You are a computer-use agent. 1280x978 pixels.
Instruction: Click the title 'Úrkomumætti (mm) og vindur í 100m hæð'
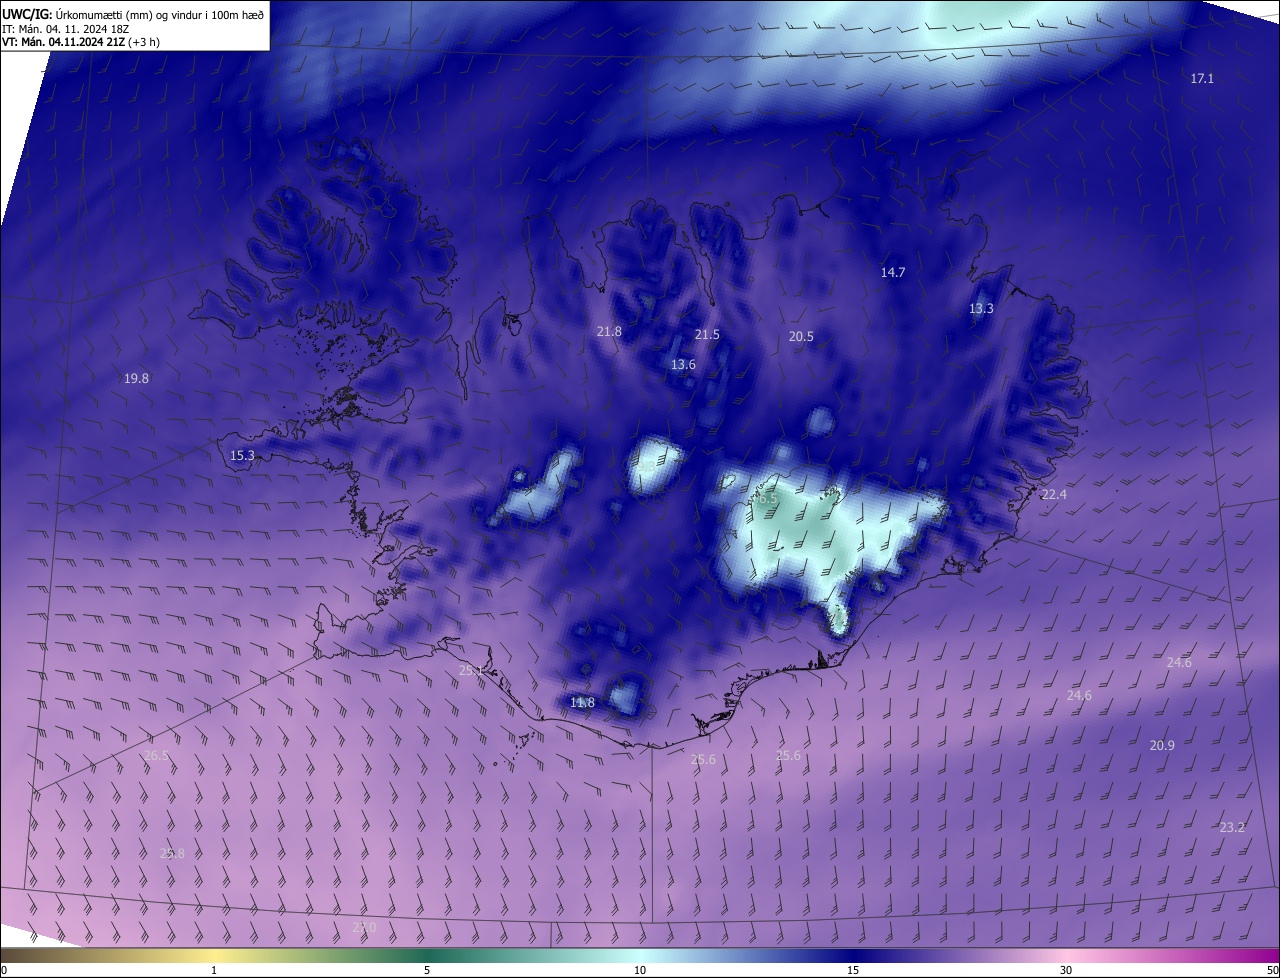point(158,14)
